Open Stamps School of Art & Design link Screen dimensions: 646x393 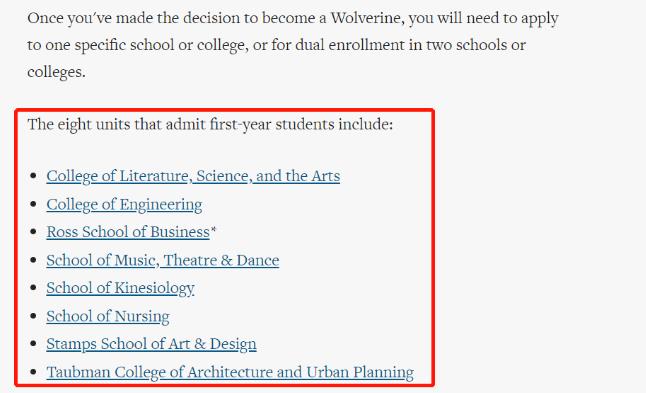pos(151,344)
